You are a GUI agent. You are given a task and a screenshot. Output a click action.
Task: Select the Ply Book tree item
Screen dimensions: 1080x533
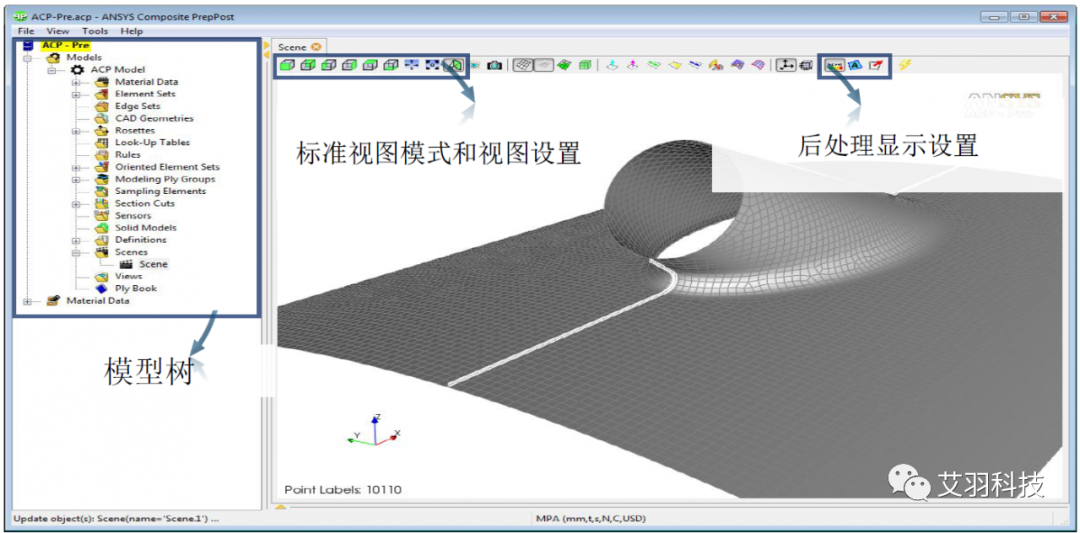pos(136,289)
